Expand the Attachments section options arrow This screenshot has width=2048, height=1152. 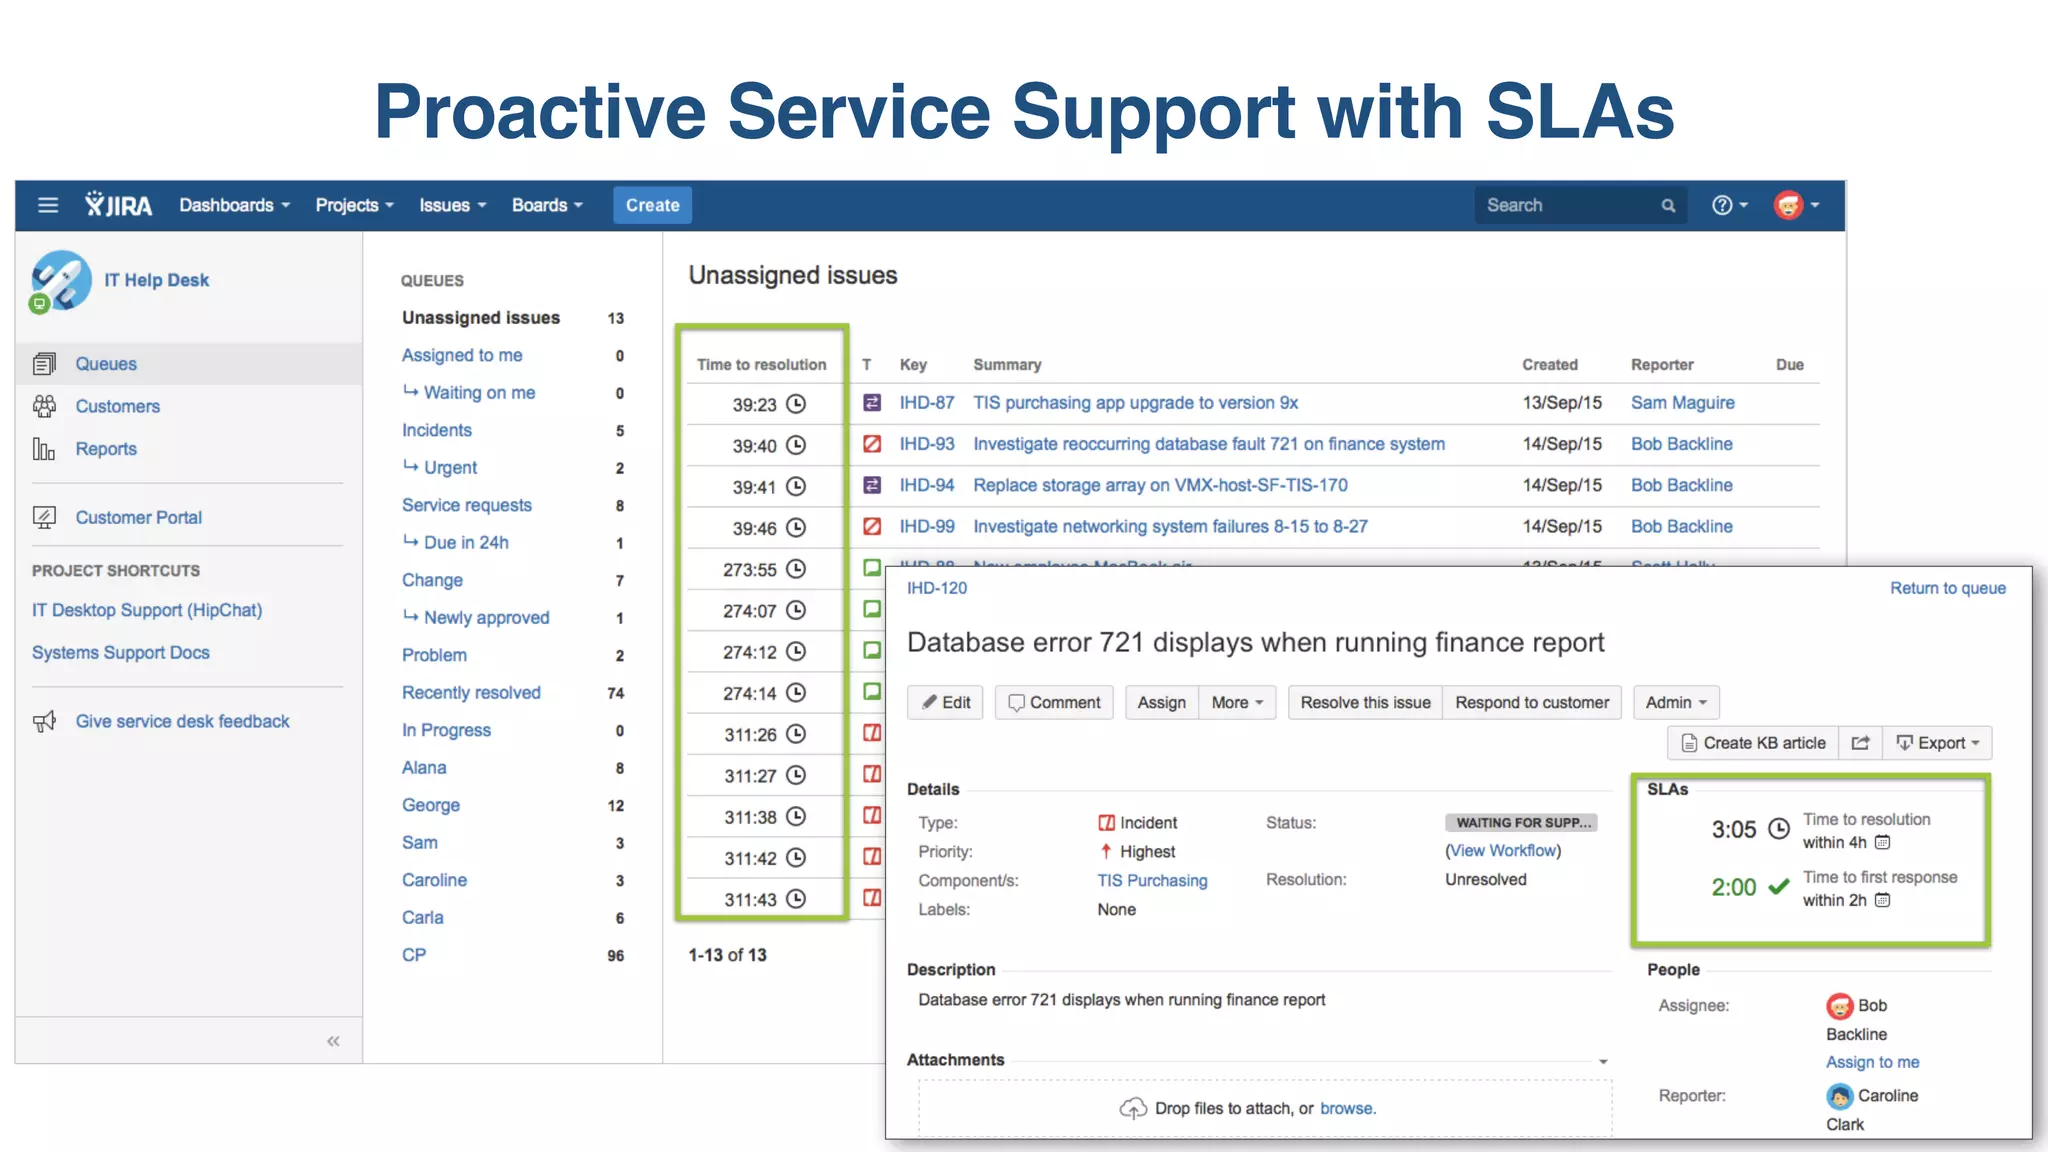tap(1603, 1062)
